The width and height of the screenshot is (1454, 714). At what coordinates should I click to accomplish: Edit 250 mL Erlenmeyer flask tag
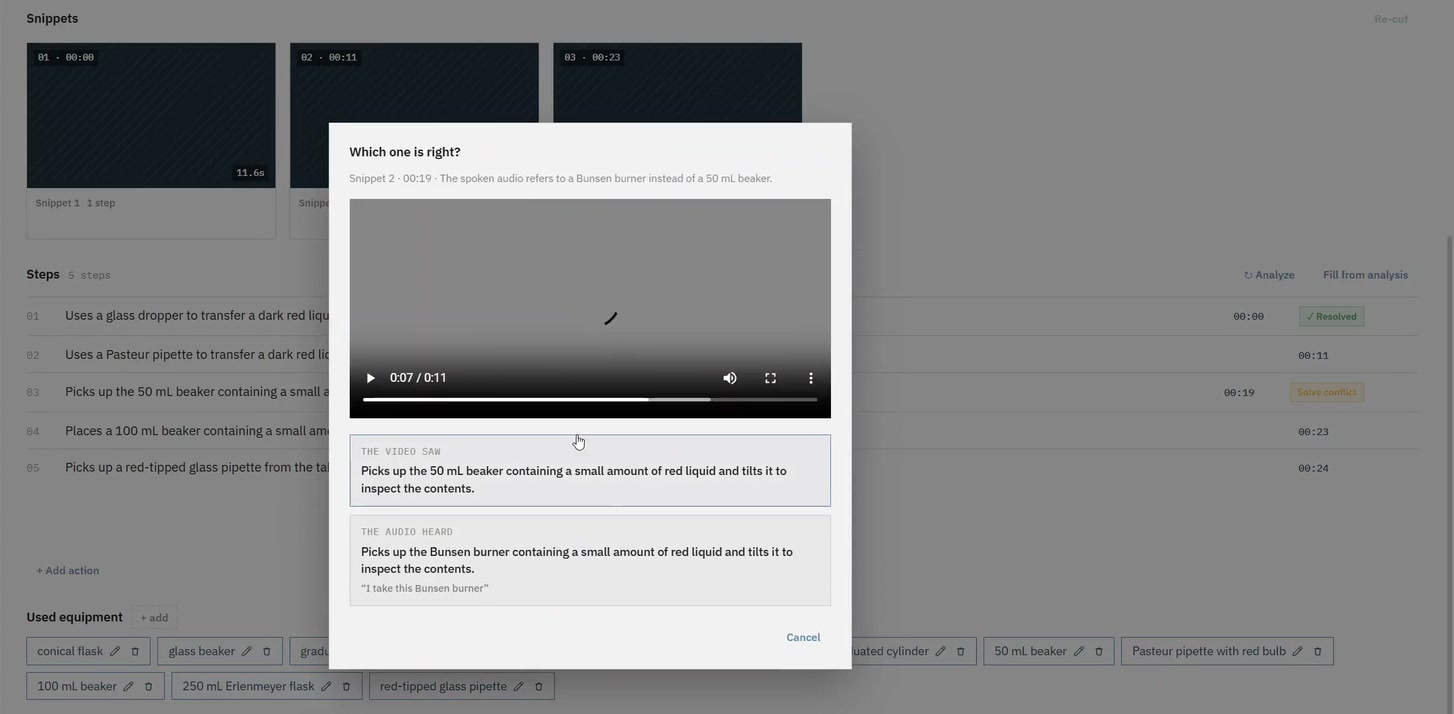(x=326, y=687)
